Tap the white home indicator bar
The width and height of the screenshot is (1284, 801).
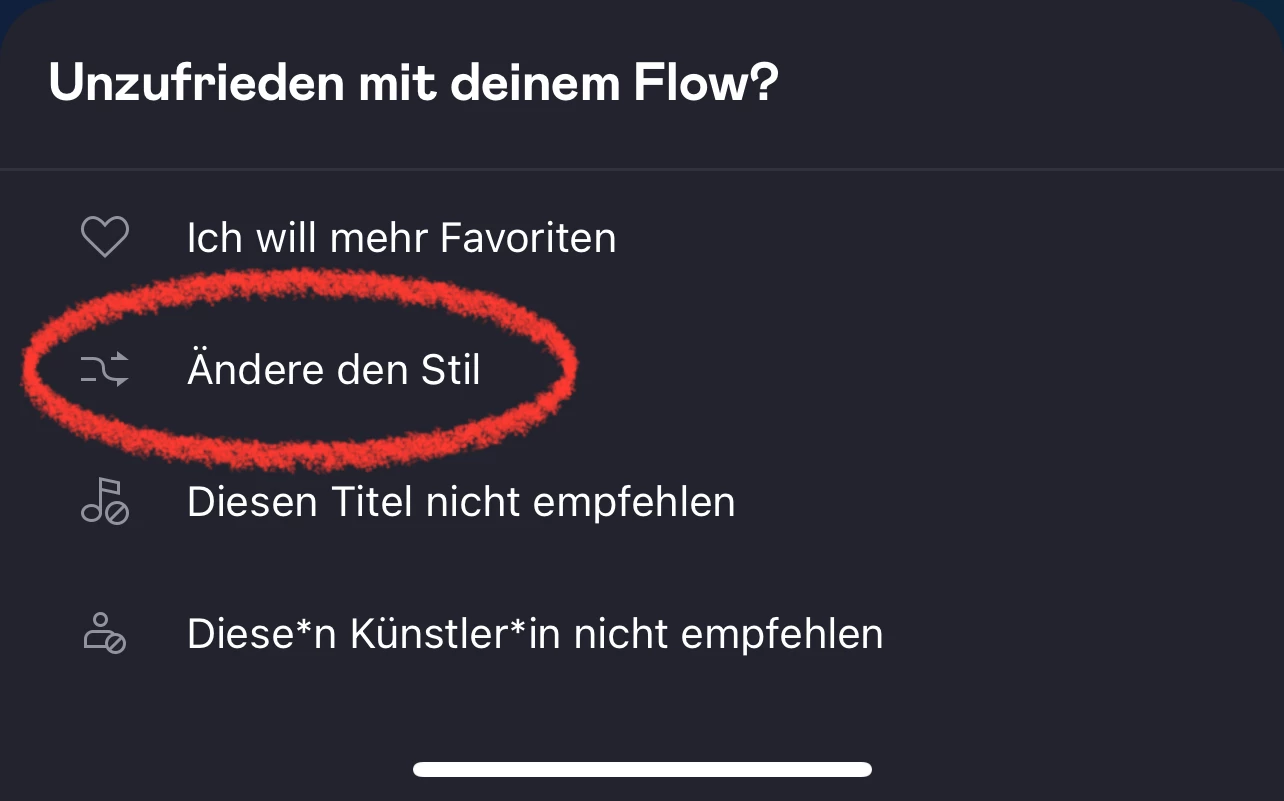[x=642, y=769]
